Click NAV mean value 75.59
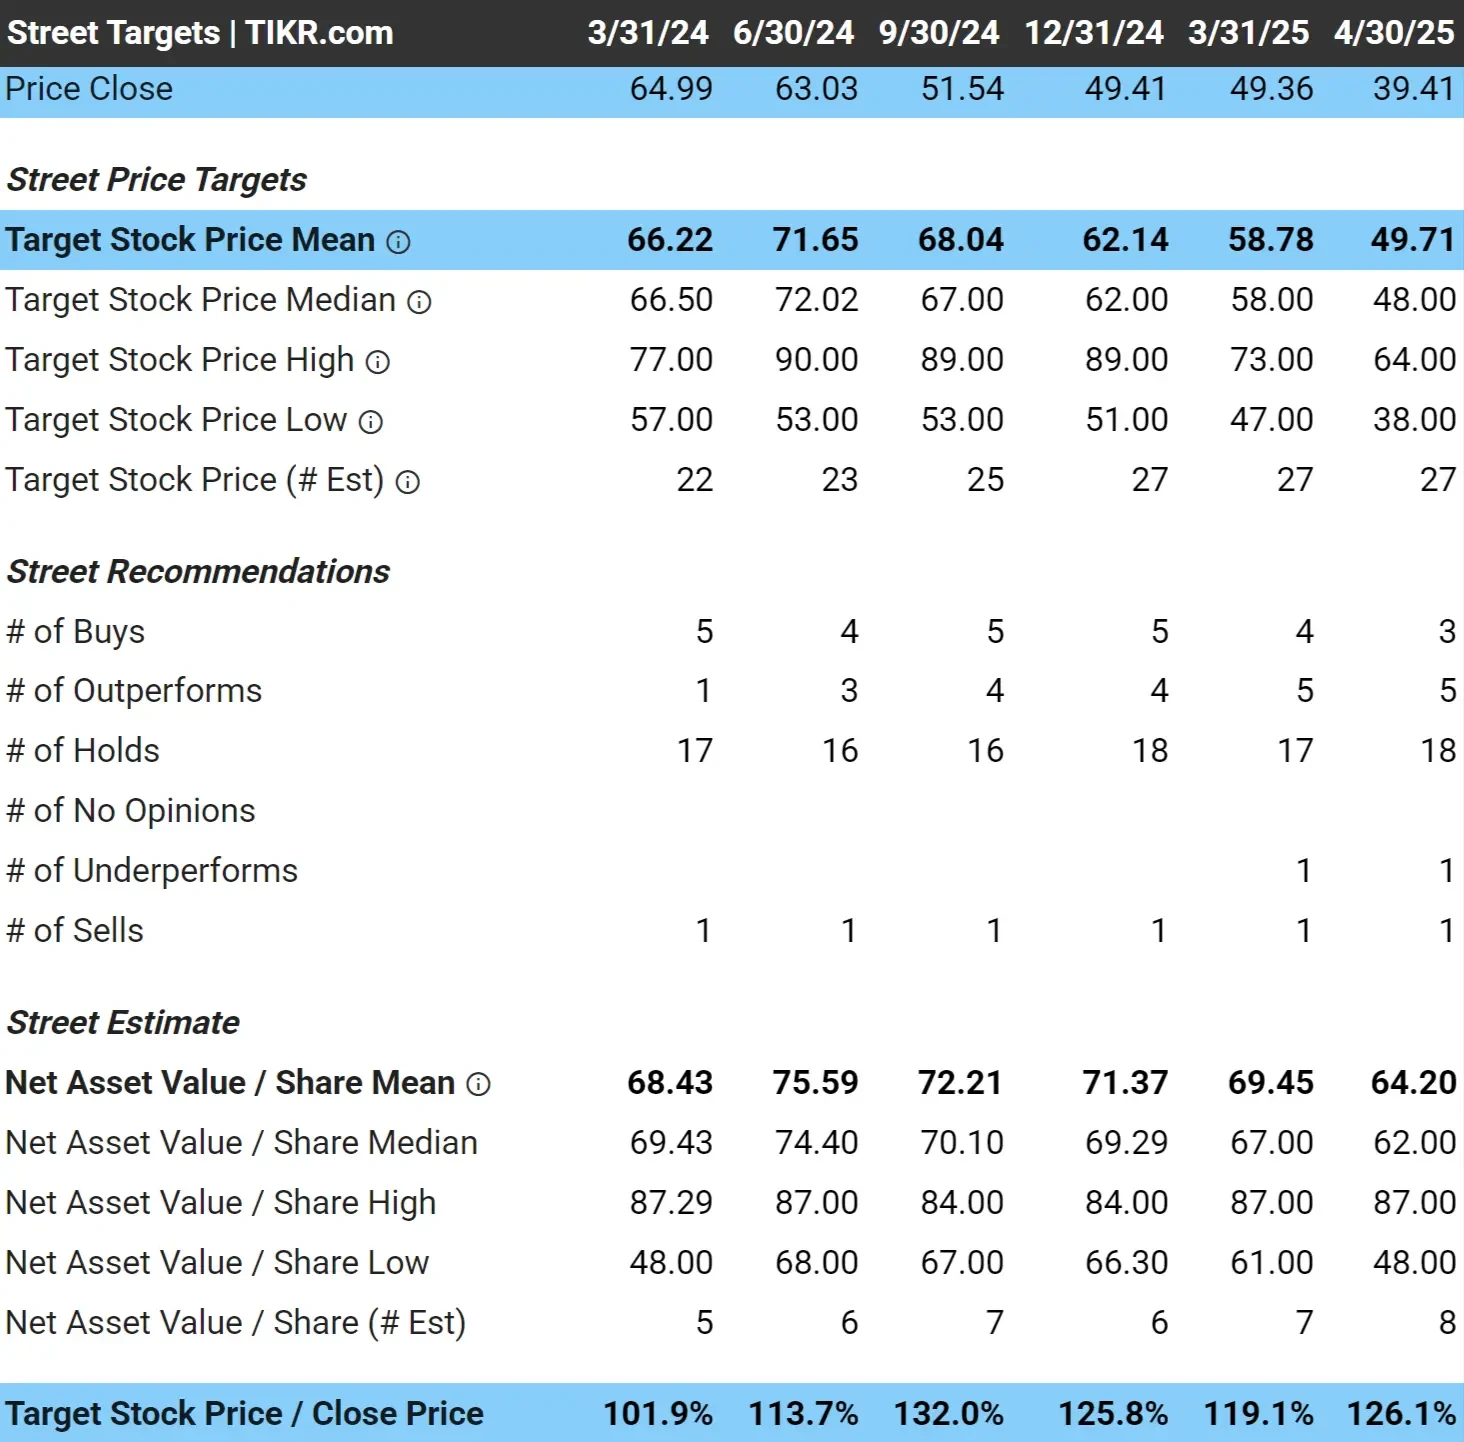This screenshot has width=1464, height=1442. tap(815, 1083)
